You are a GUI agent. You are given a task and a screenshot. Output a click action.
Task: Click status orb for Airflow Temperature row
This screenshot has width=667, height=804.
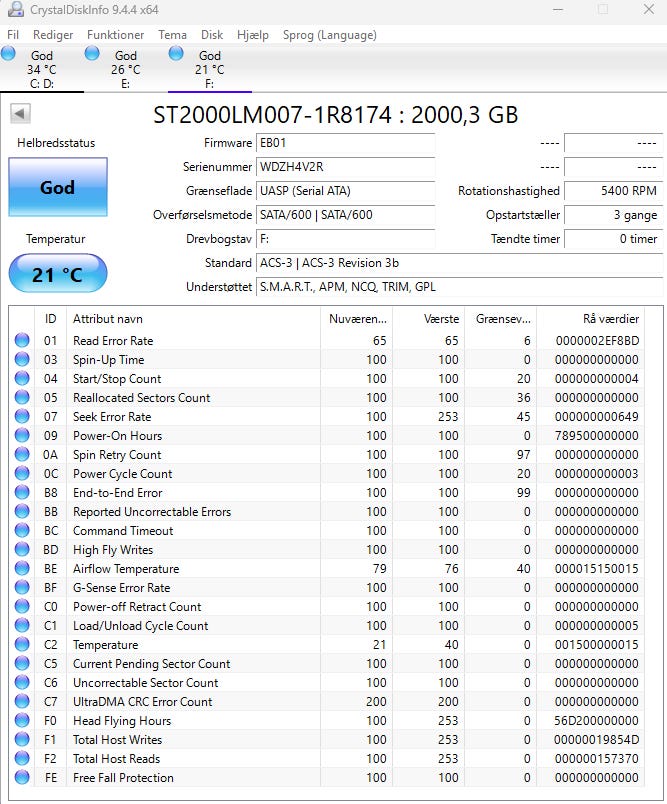pos(22,568)
